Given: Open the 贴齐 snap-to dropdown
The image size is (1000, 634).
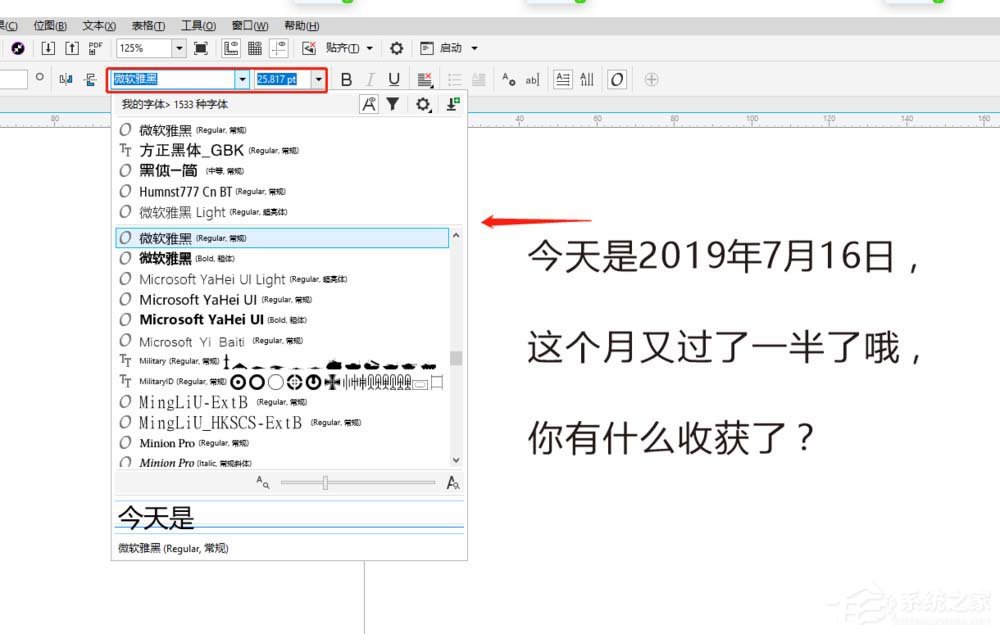Looking at the screenshot, I should tap(367, 47).
